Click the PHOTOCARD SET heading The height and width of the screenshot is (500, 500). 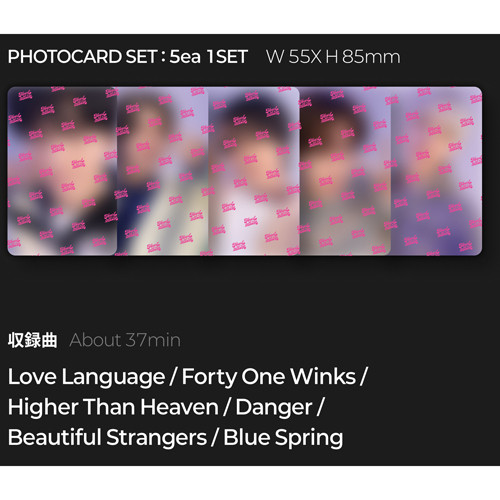pos(83,57)
